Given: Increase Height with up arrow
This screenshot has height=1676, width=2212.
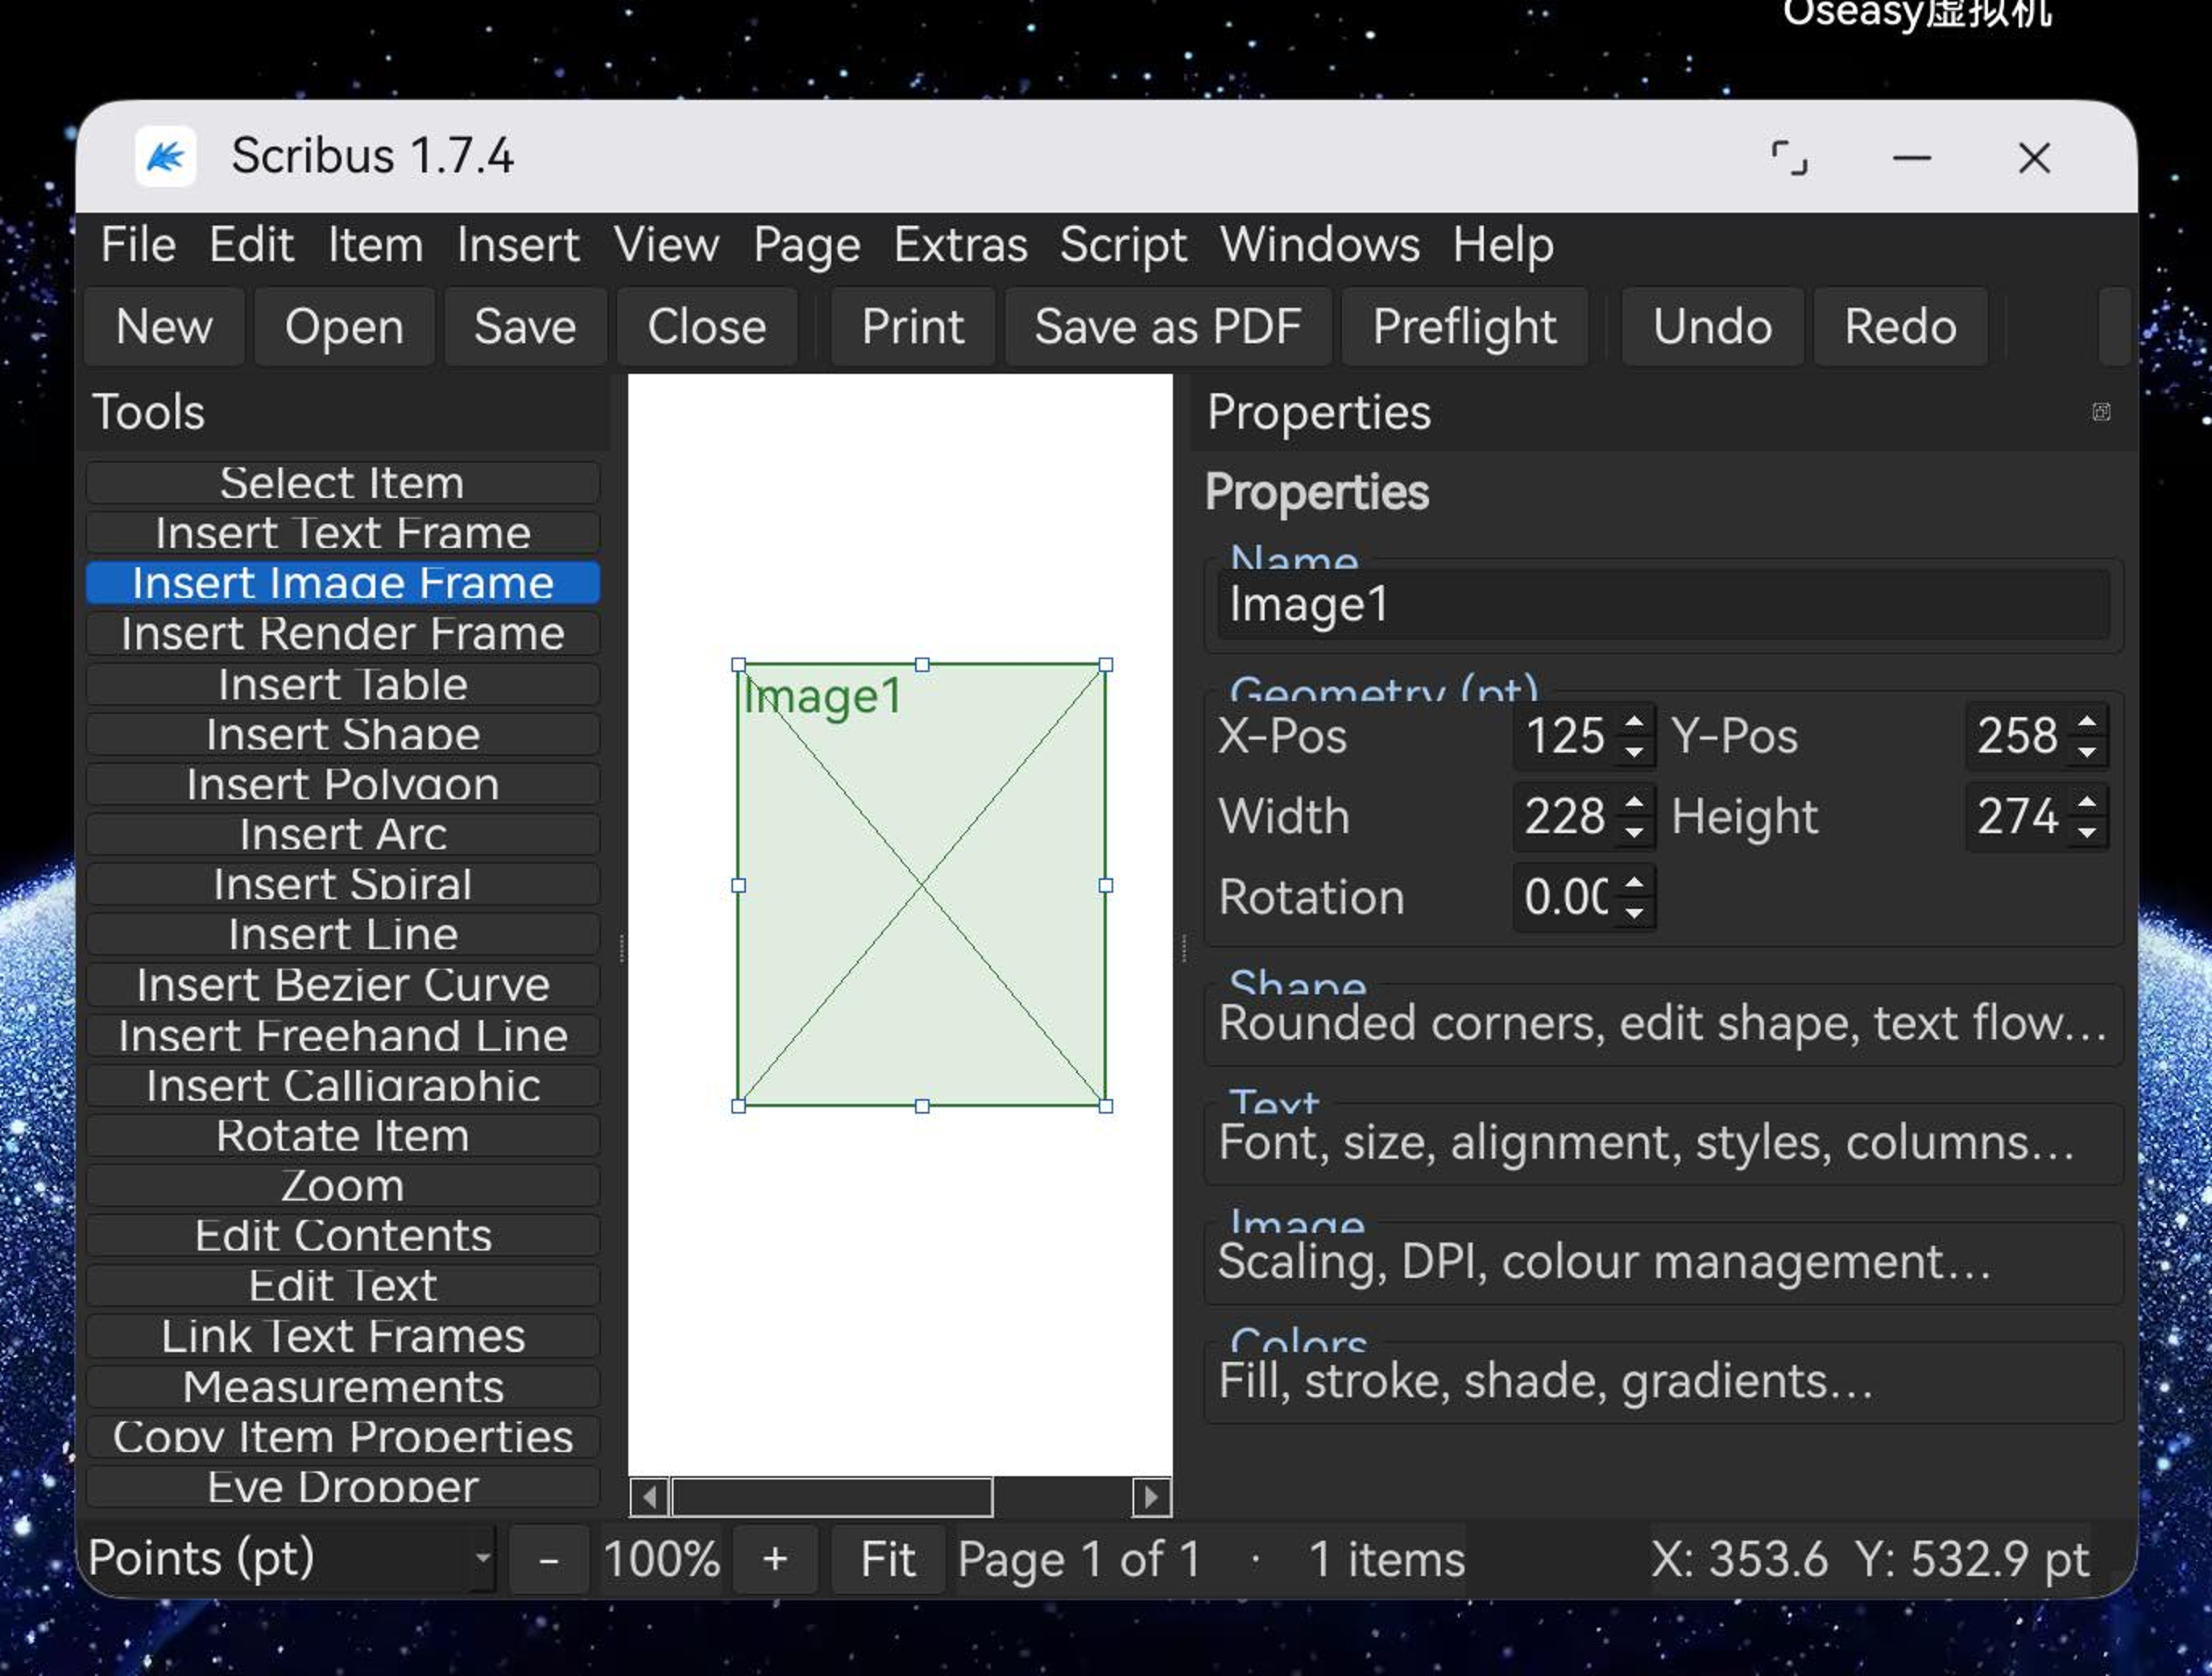Looking at the screenshot, I should tap(2087, 801).
